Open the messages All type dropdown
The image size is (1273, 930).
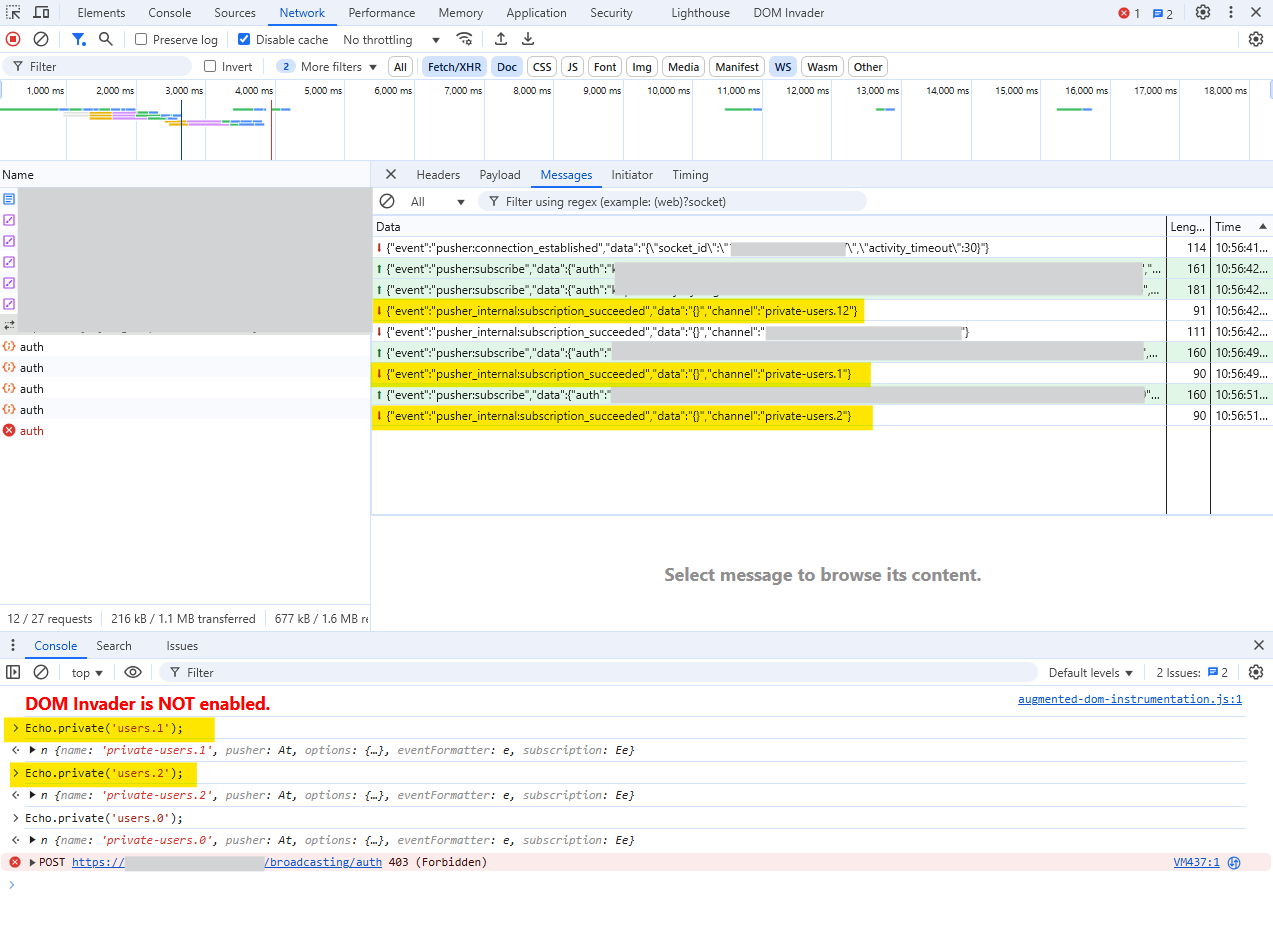click(x=437, y=201)
